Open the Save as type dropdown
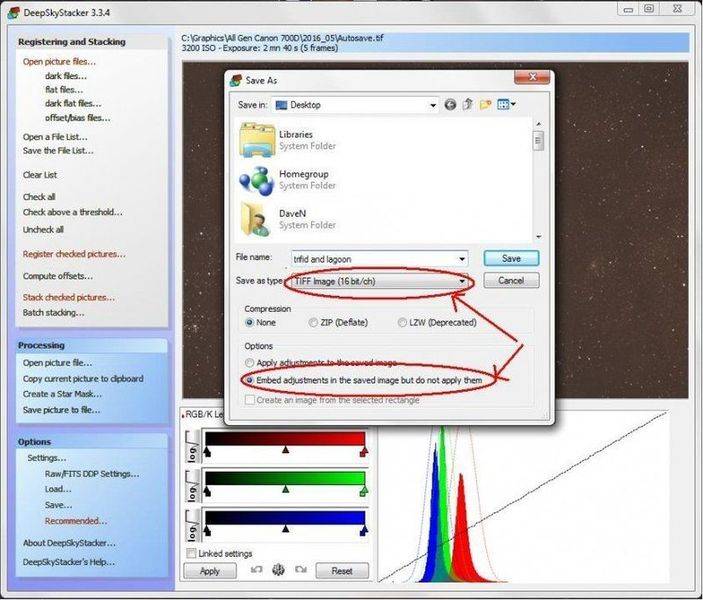This screenshot has height=600, width=703. [x=461, y=282]
